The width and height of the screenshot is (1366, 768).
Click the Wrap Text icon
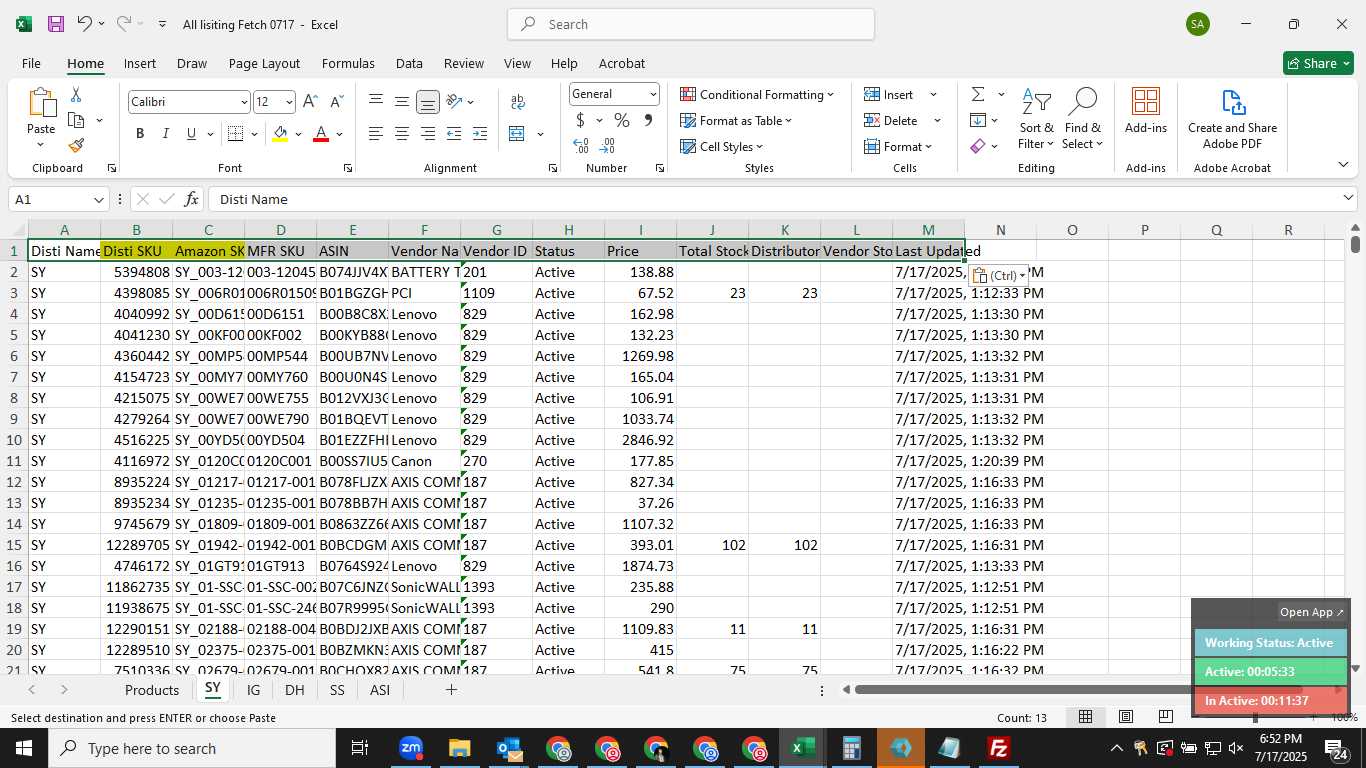tap(518, 102)
